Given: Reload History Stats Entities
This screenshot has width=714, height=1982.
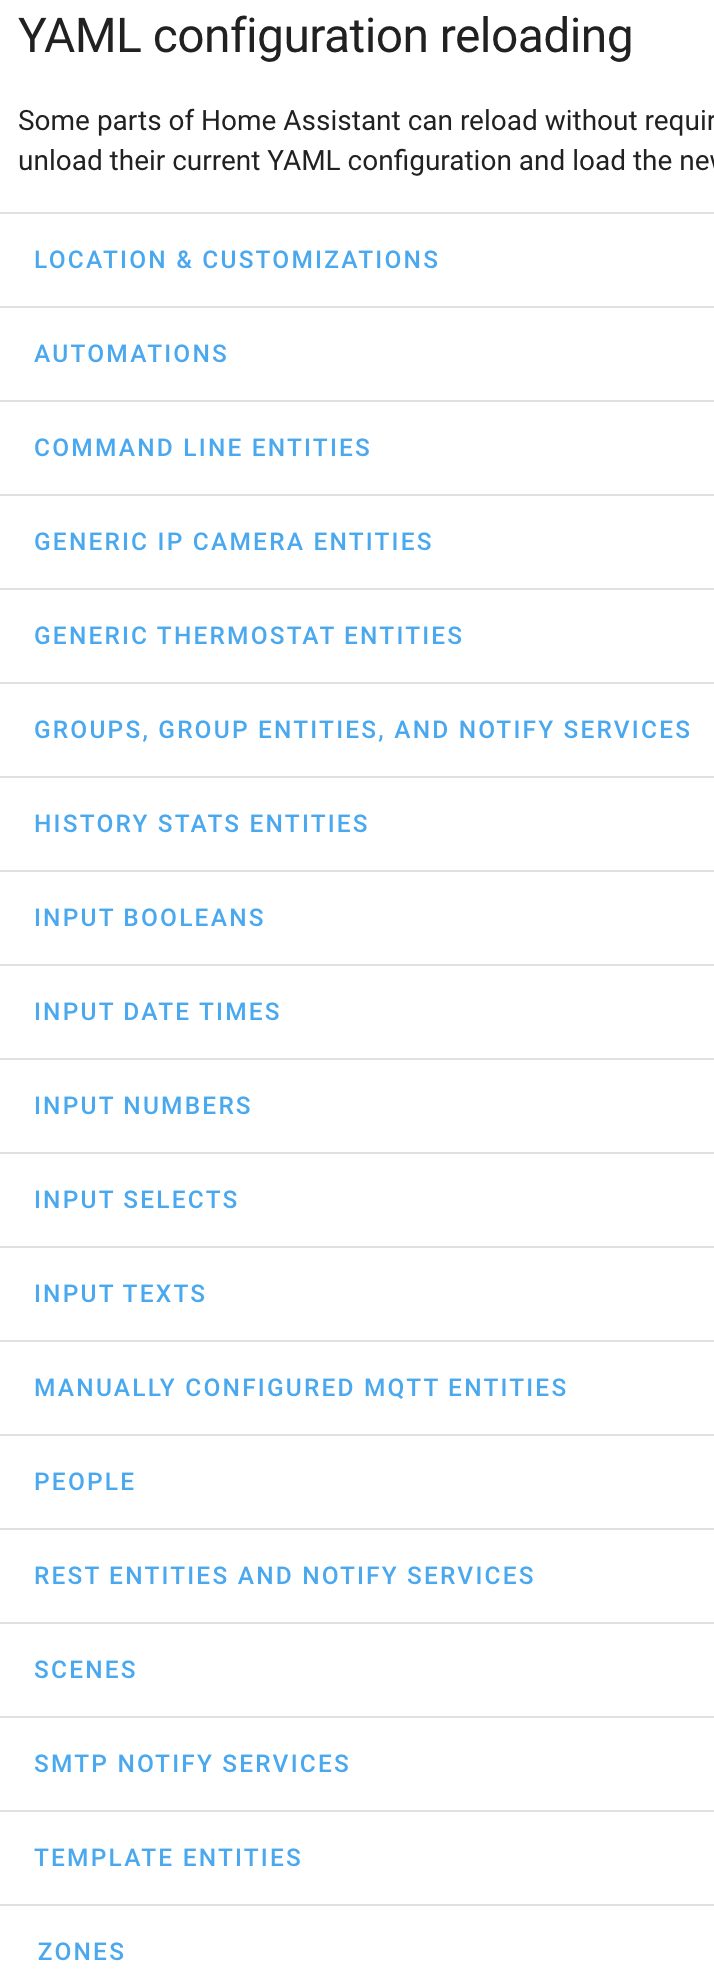Looking at the screenshot, I should coord(201,824).
